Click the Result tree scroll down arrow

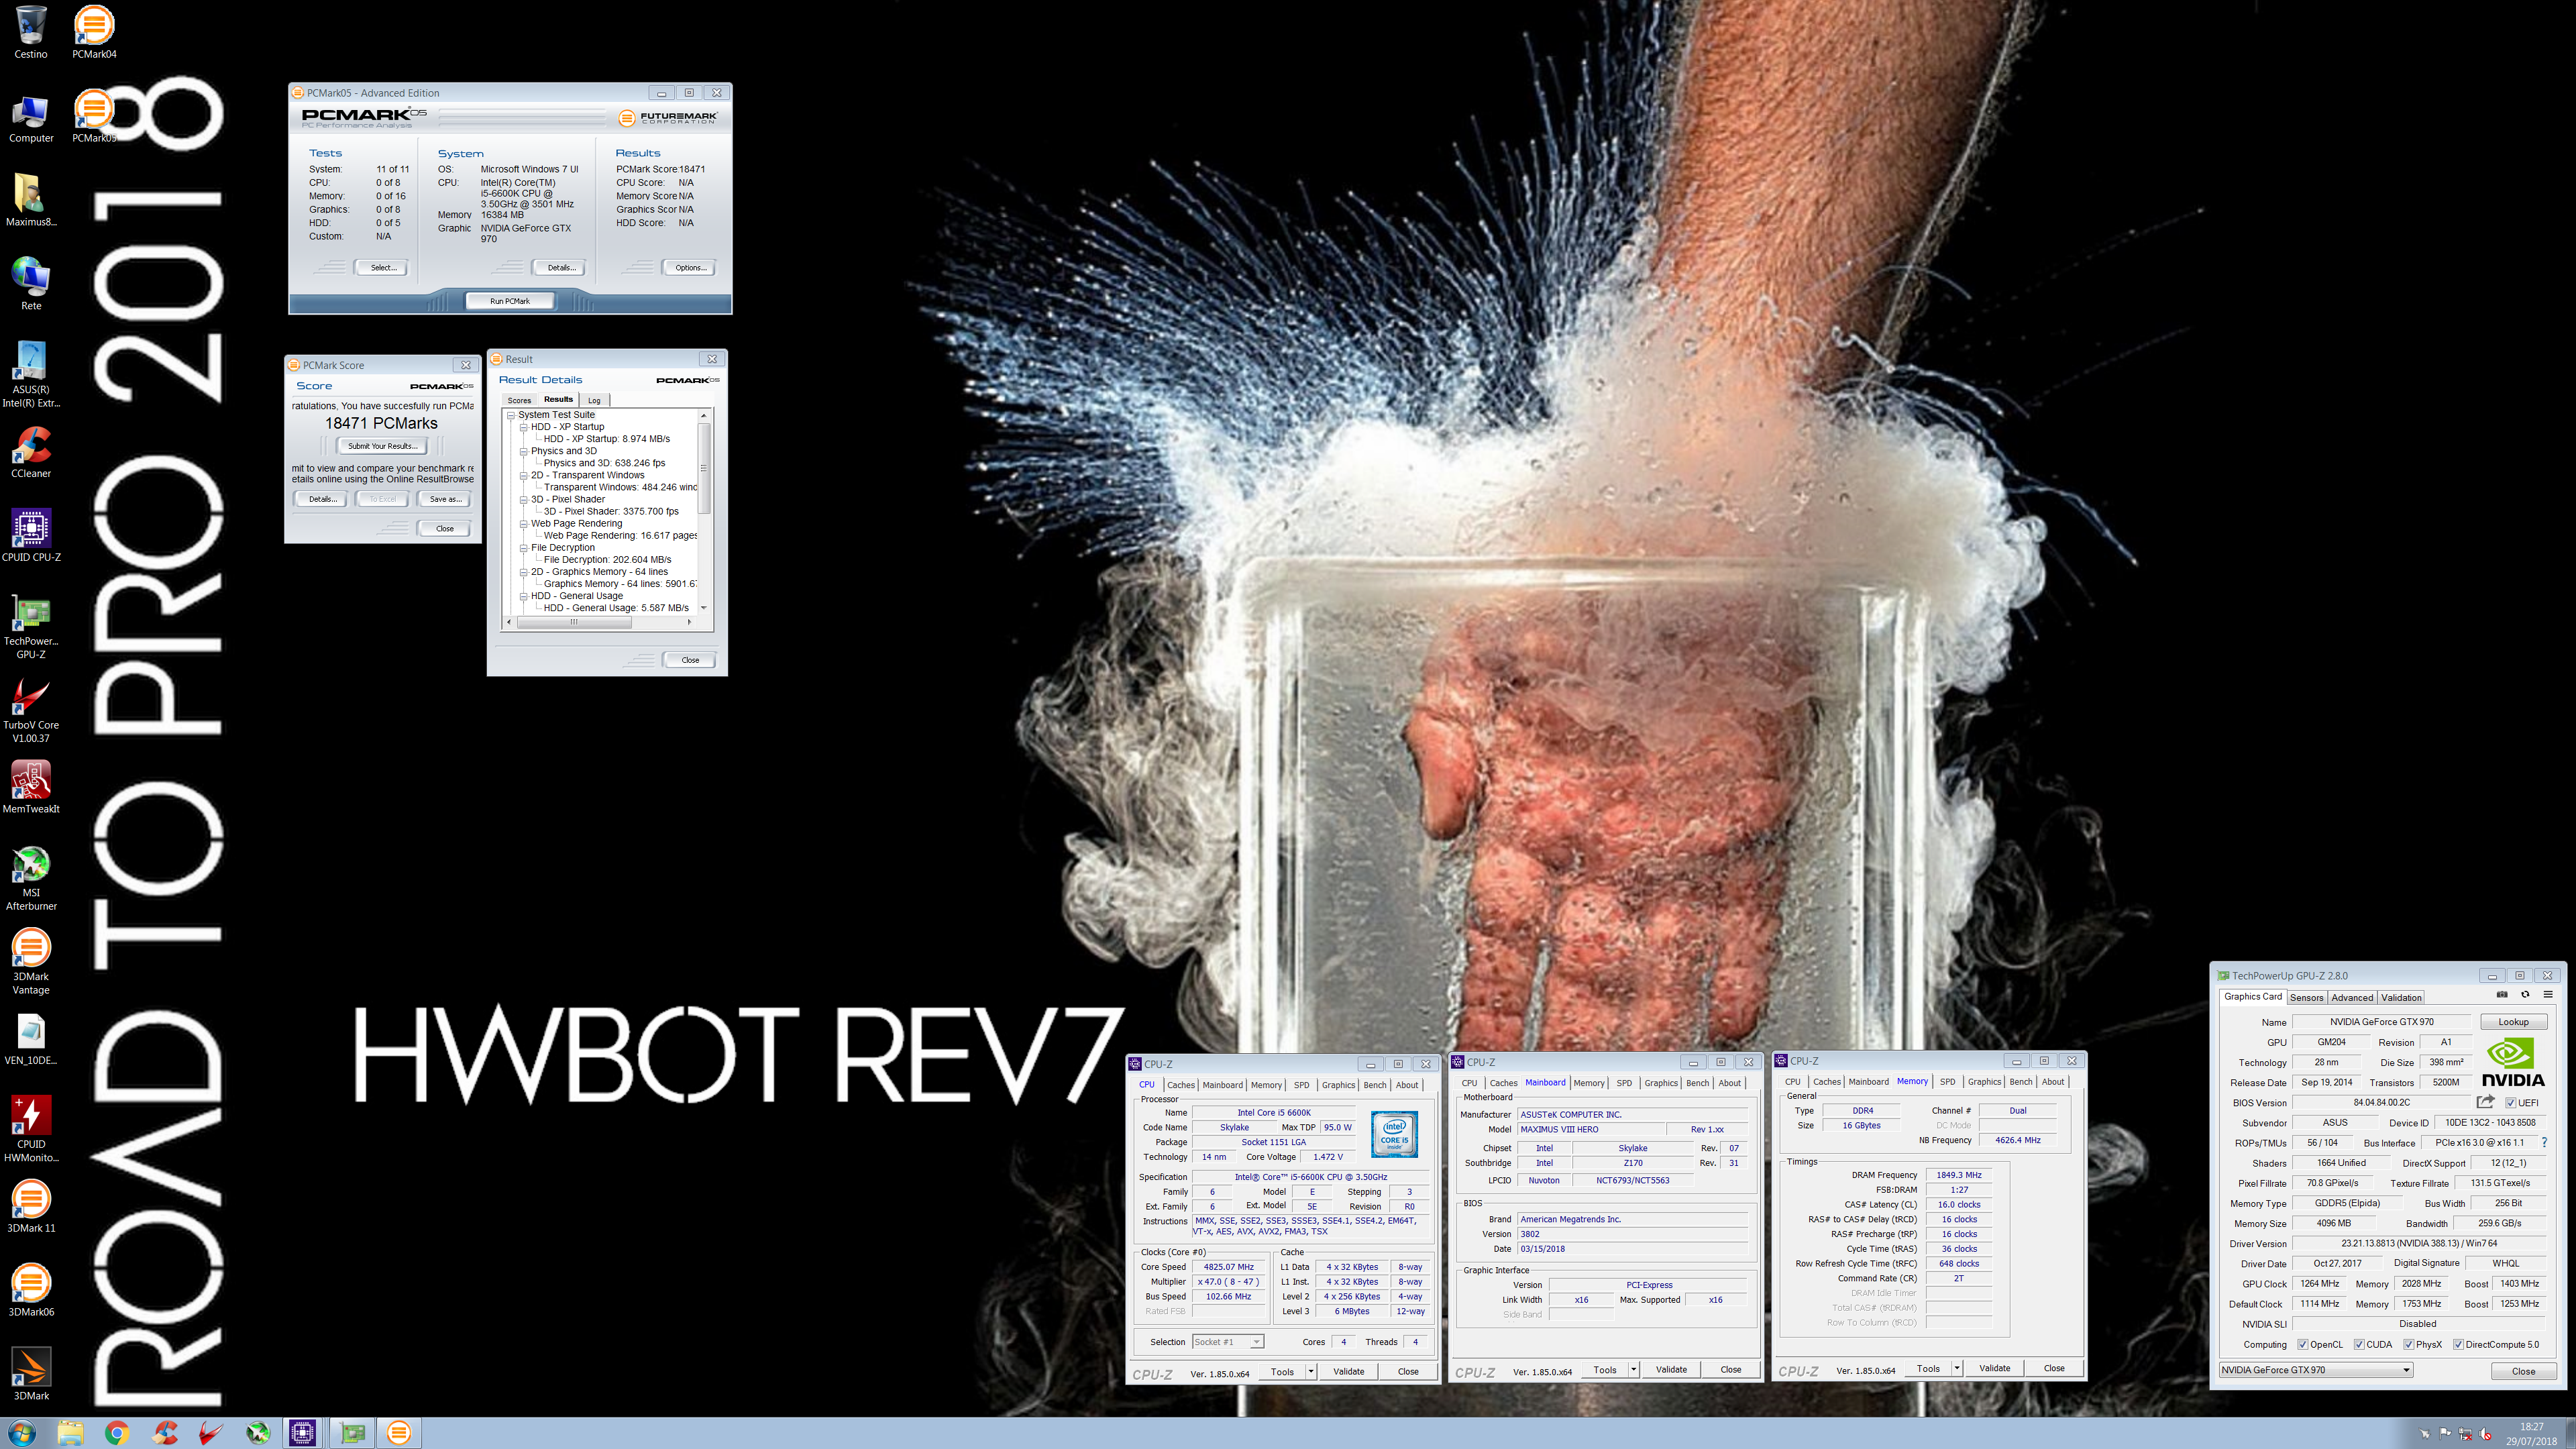pos(704,607)
